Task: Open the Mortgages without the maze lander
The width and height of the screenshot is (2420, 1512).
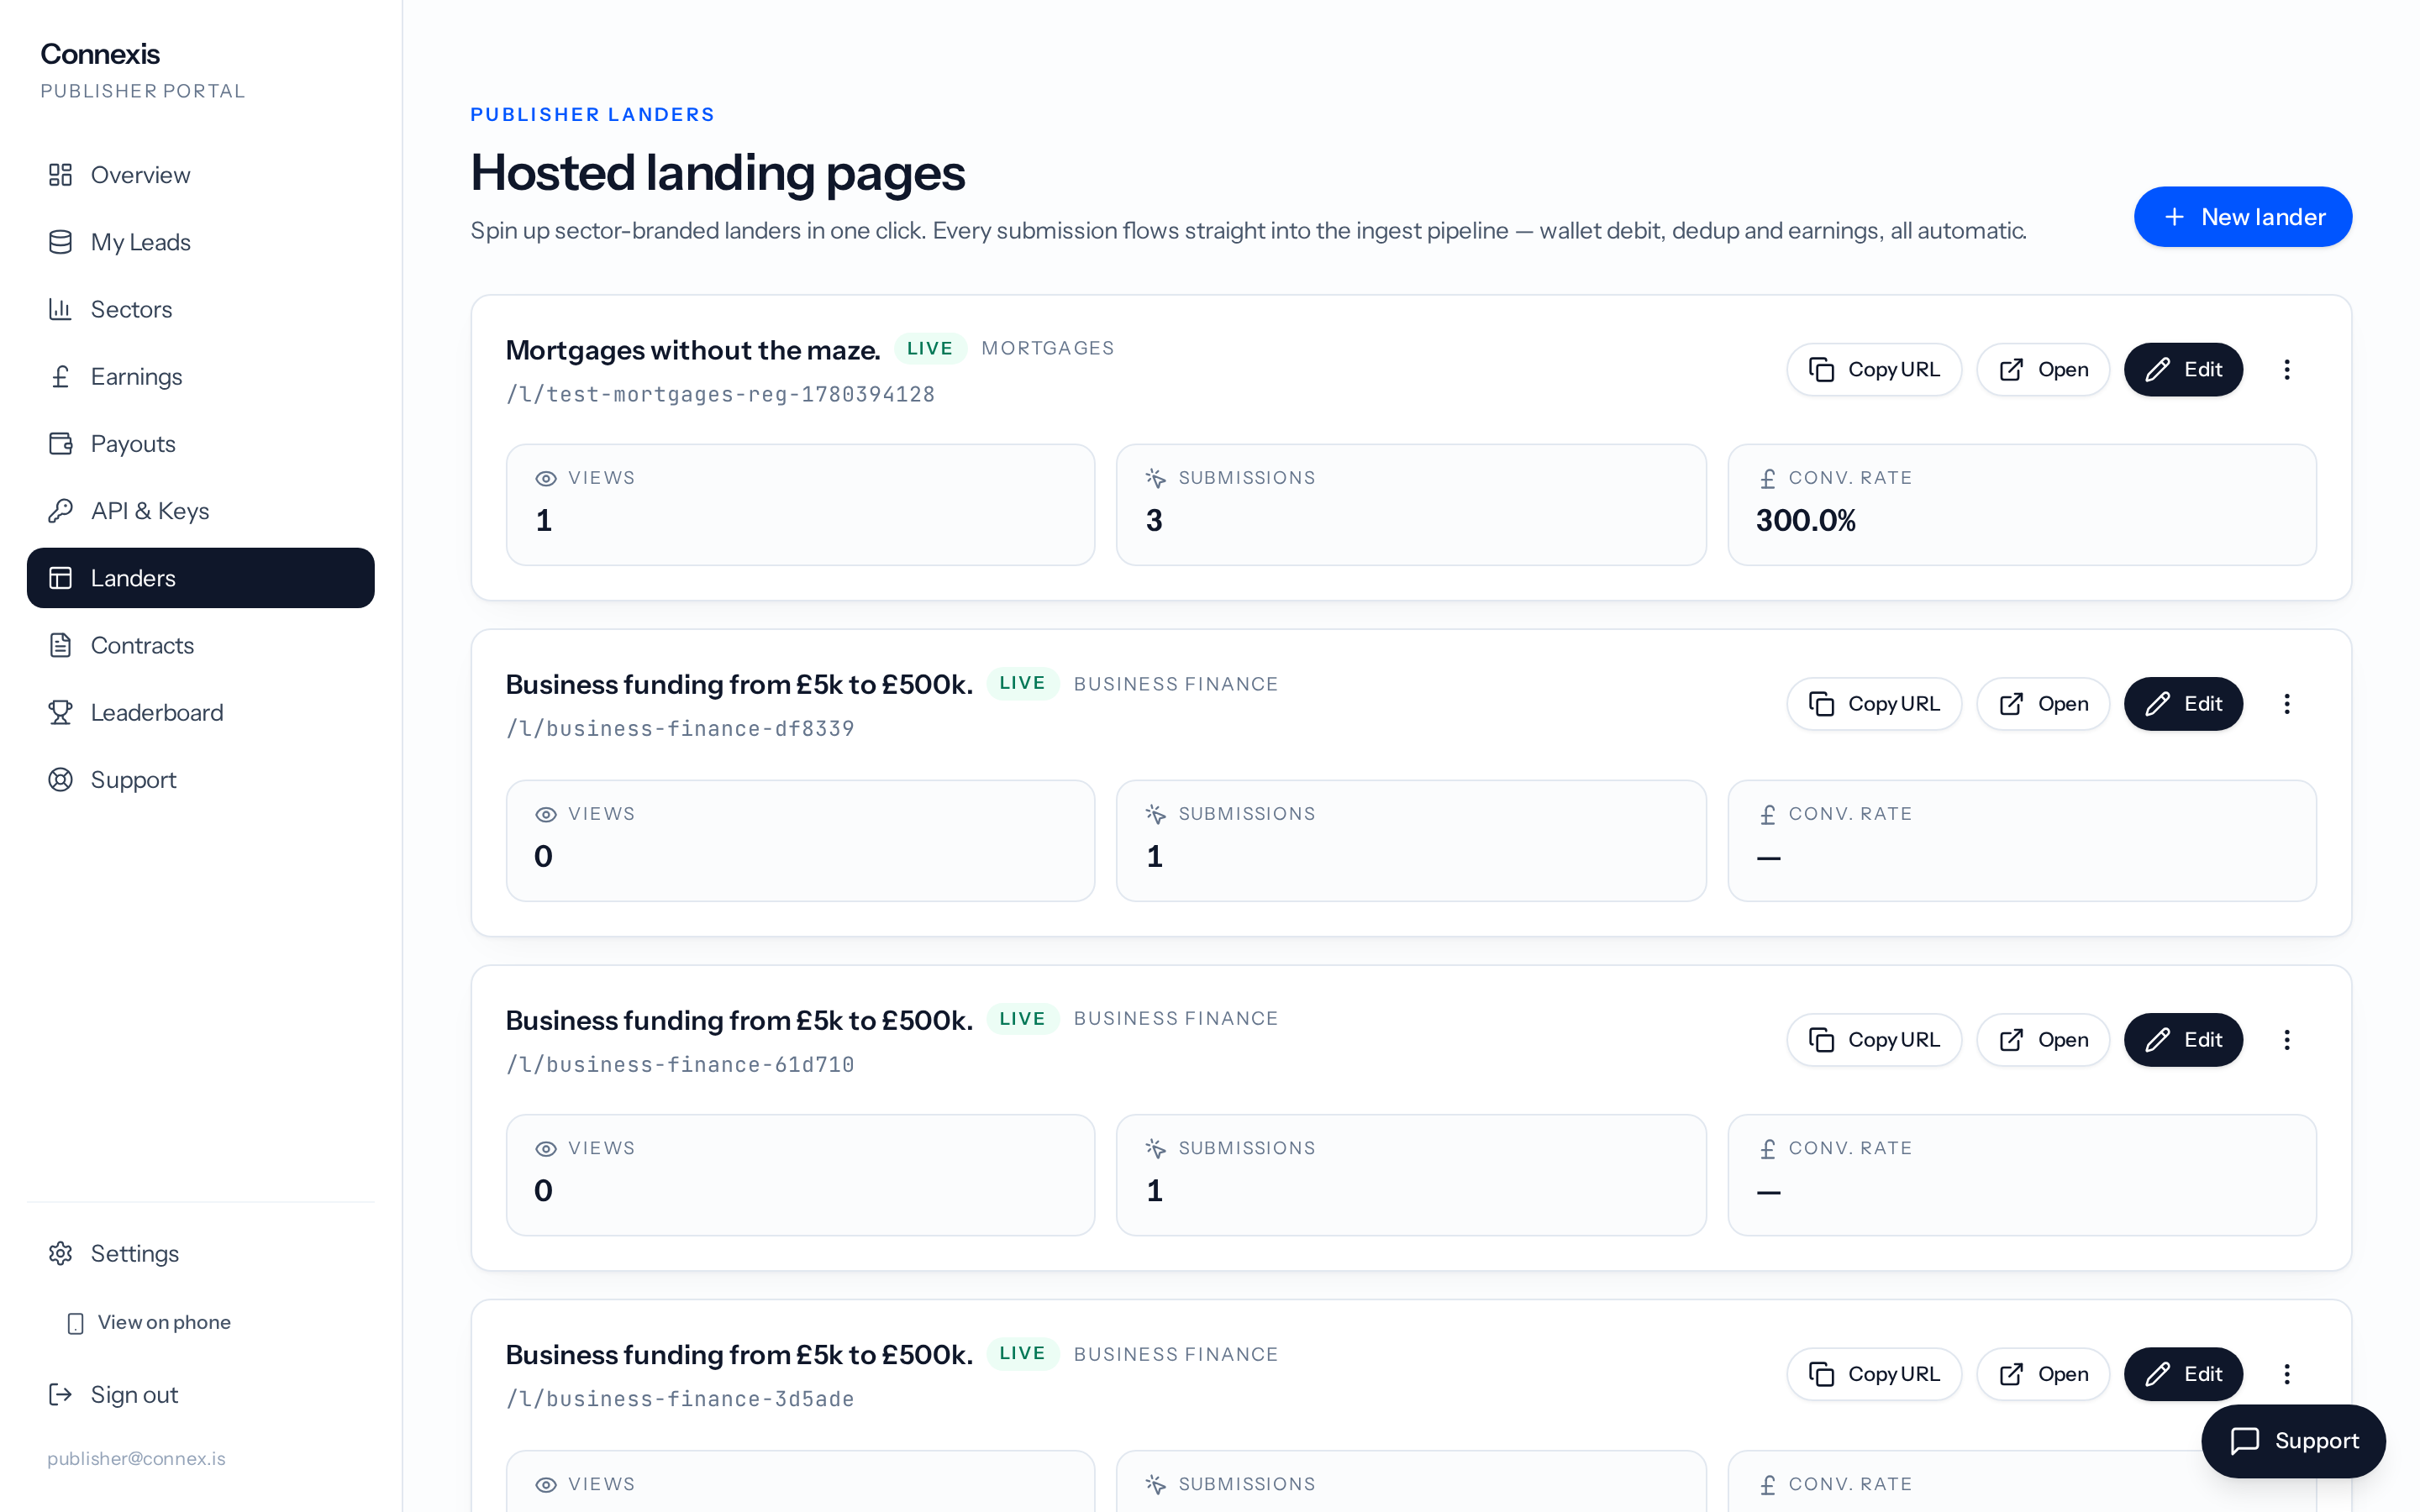Action: click(x=2042, y=370)
